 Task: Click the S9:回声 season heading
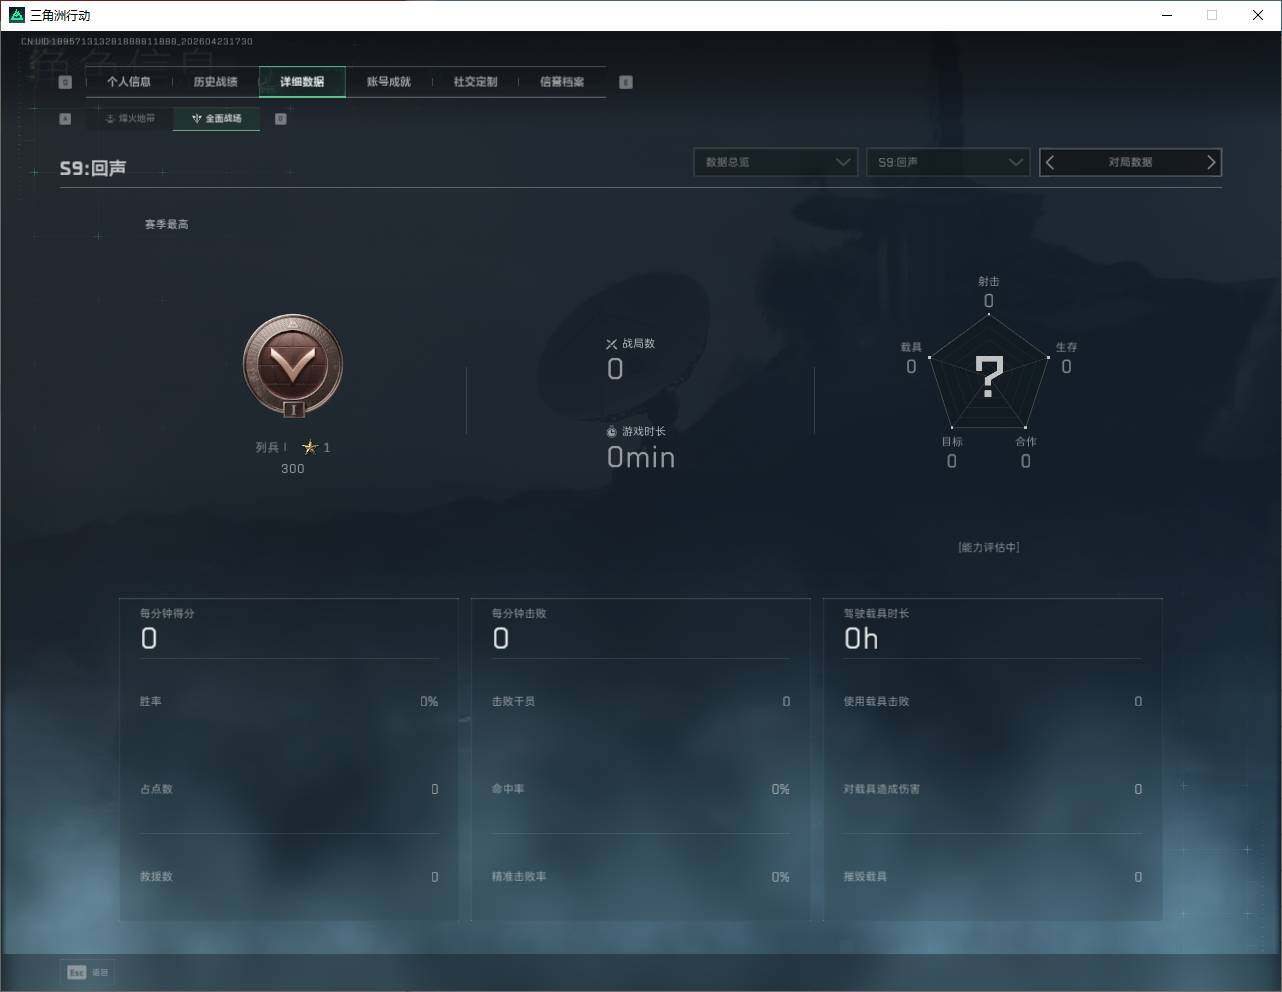(93, 168)
